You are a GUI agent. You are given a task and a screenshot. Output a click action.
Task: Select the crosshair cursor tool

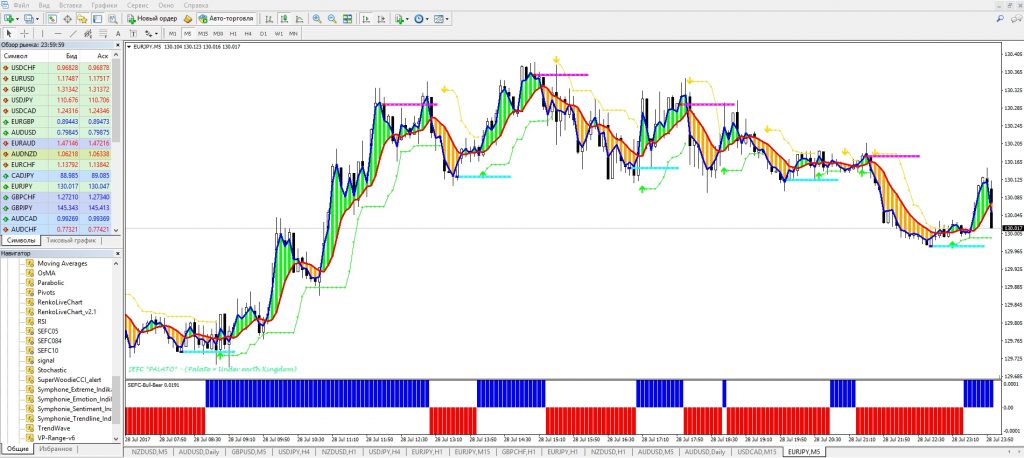tap(25, 33)
